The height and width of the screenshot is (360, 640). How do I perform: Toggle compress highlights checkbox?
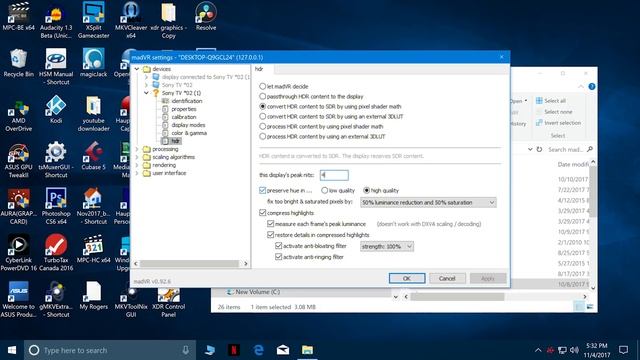pos(262,213)
